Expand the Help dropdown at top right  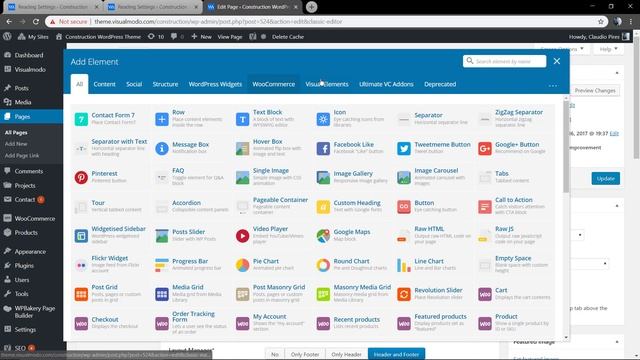pos(608,49)
